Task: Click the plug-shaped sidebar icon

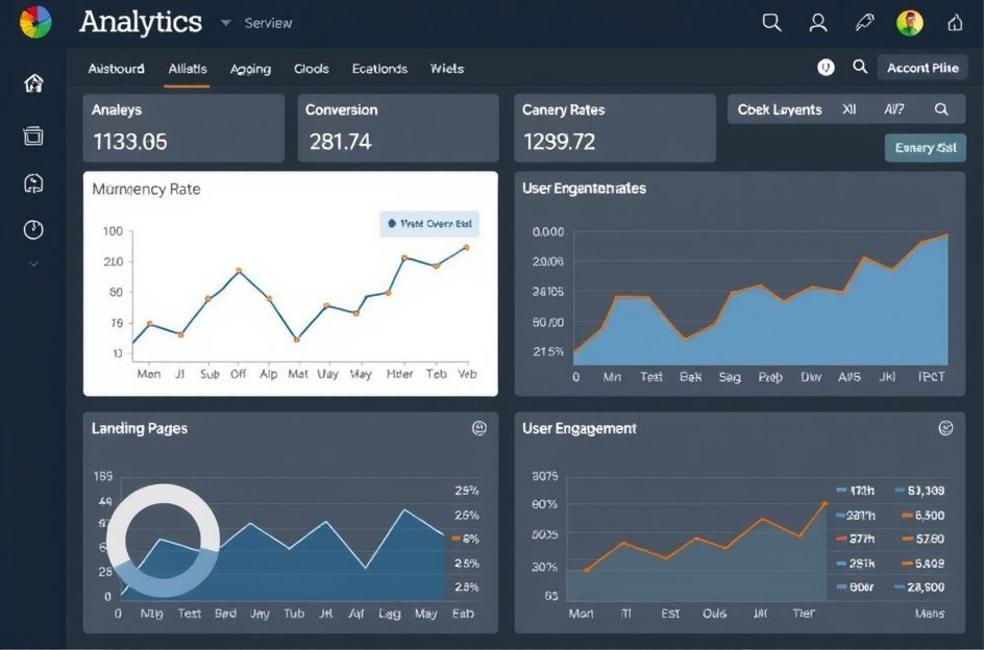Action: click(33, 183)
